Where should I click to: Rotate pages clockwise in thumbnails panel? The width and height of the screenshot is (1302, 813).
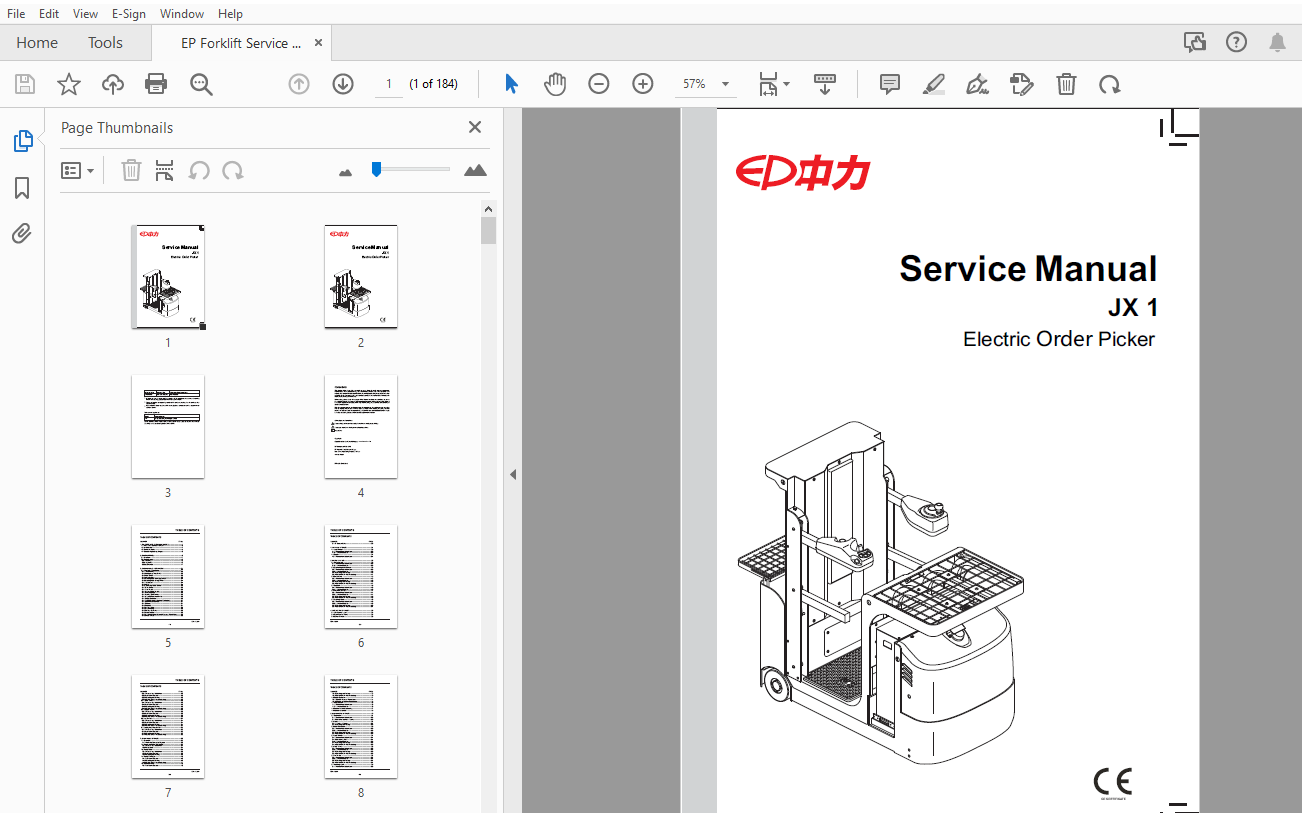coord(233,171)
